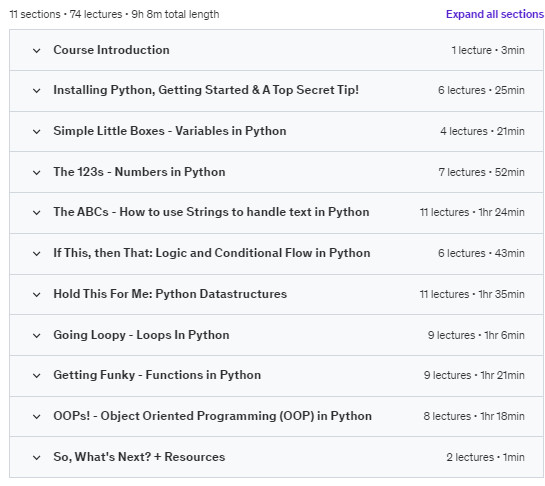Screen dimensions: 545x486
Task: Expand chevron for If This, then That
Action: tap(36, 254)
